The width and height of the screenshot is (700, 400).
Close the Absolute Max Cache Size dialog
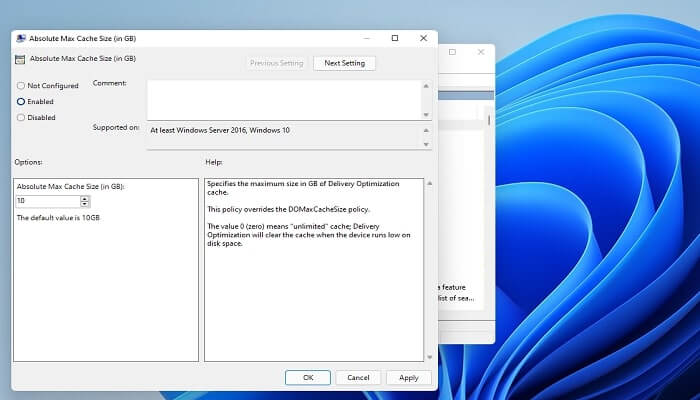click(x=423, y=38)
